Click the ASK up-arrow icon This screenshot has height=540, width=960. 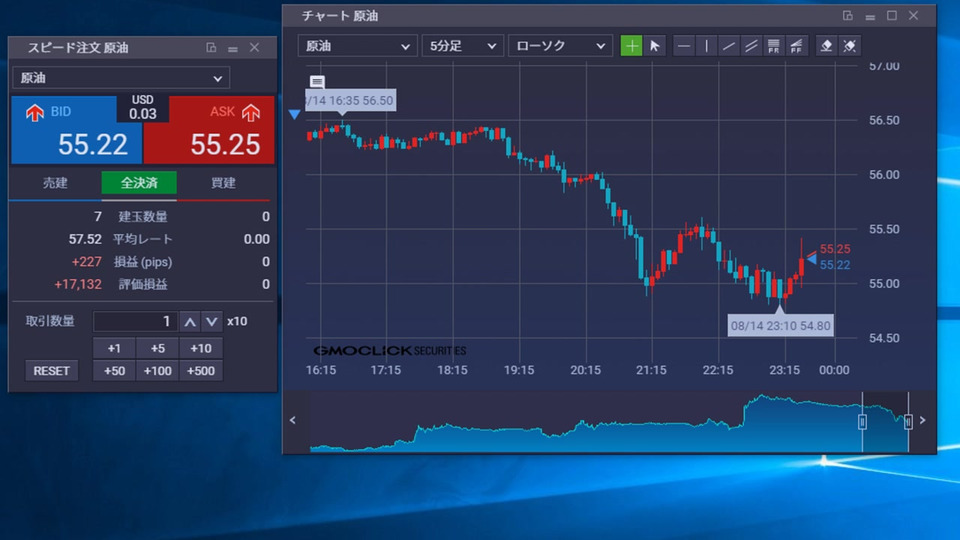[251, 112]
